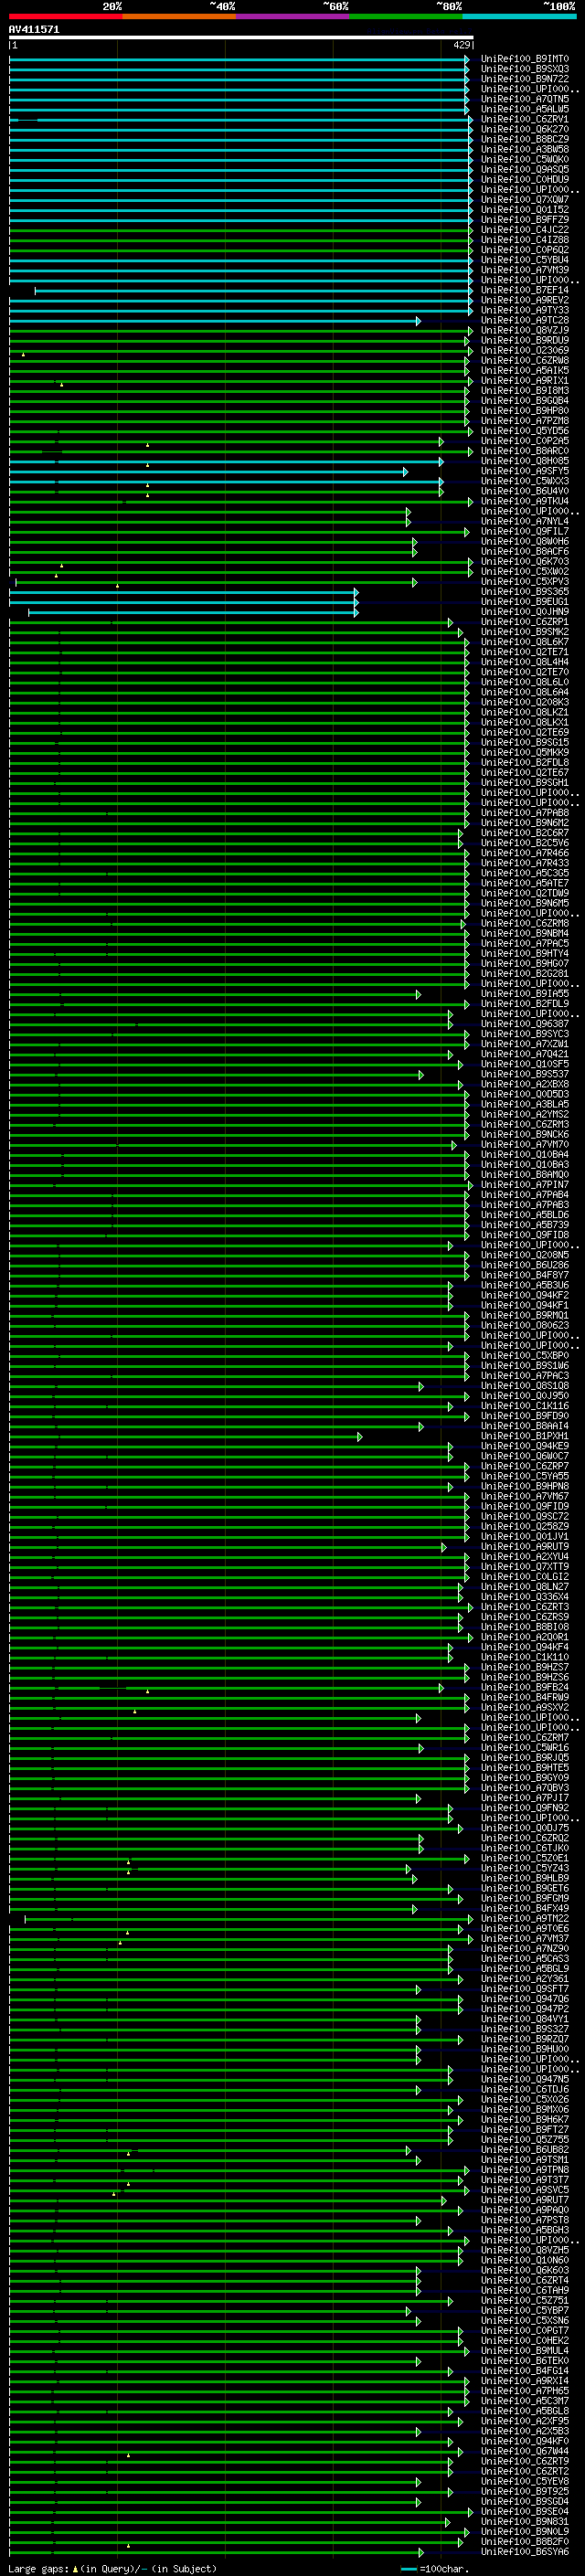Select hit label UniRef100_A7VM39
The height and width of the screenshot is (2576, 585).
click(525, 270)
